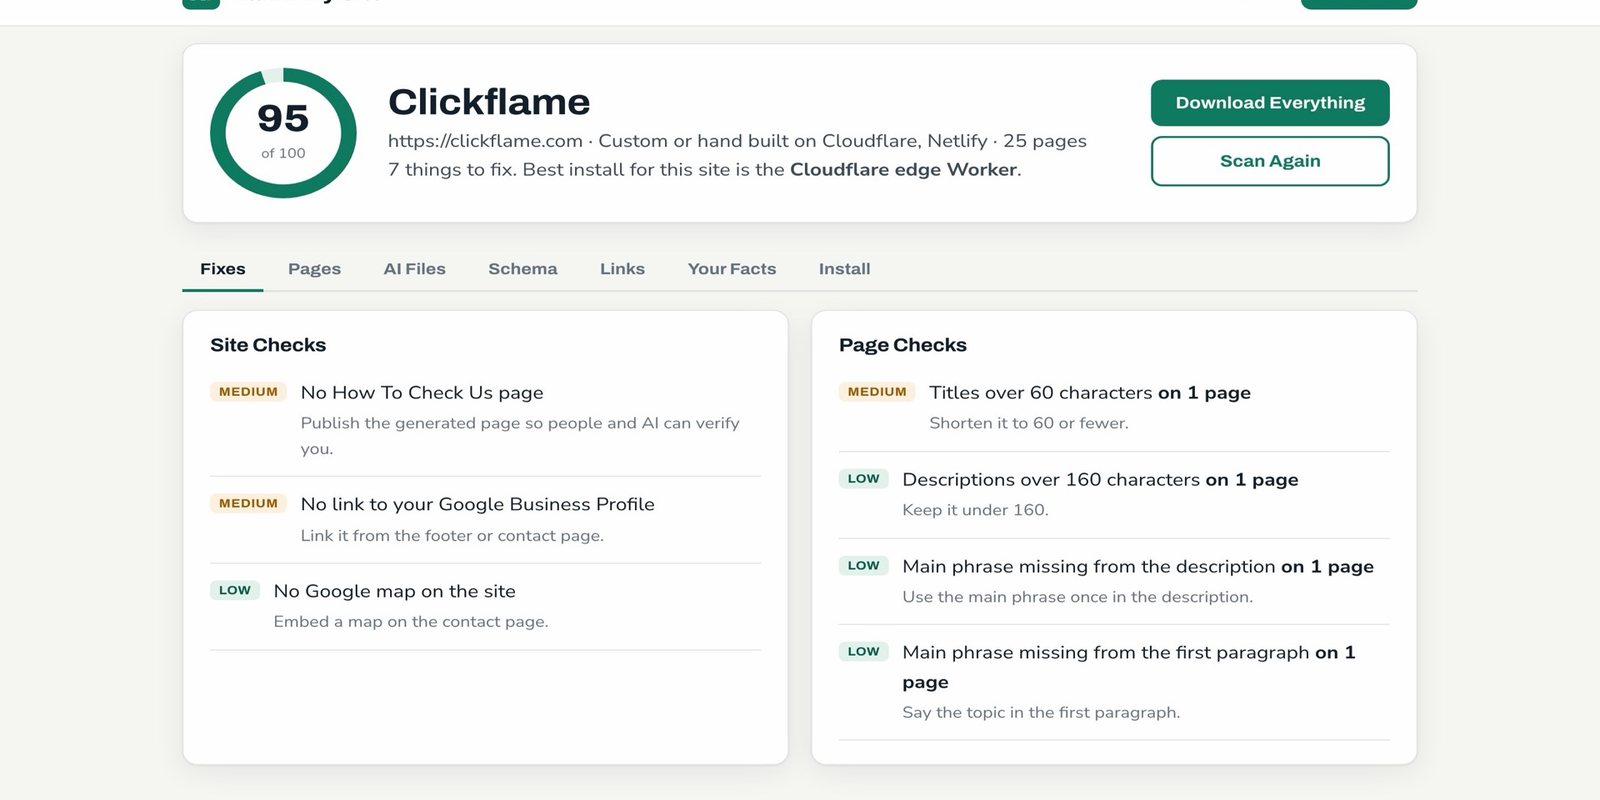The height and width of the screenshot is (800, 1600).
Task: Click 'Embed a map on the contact page.'
Action: pos(411,622)
